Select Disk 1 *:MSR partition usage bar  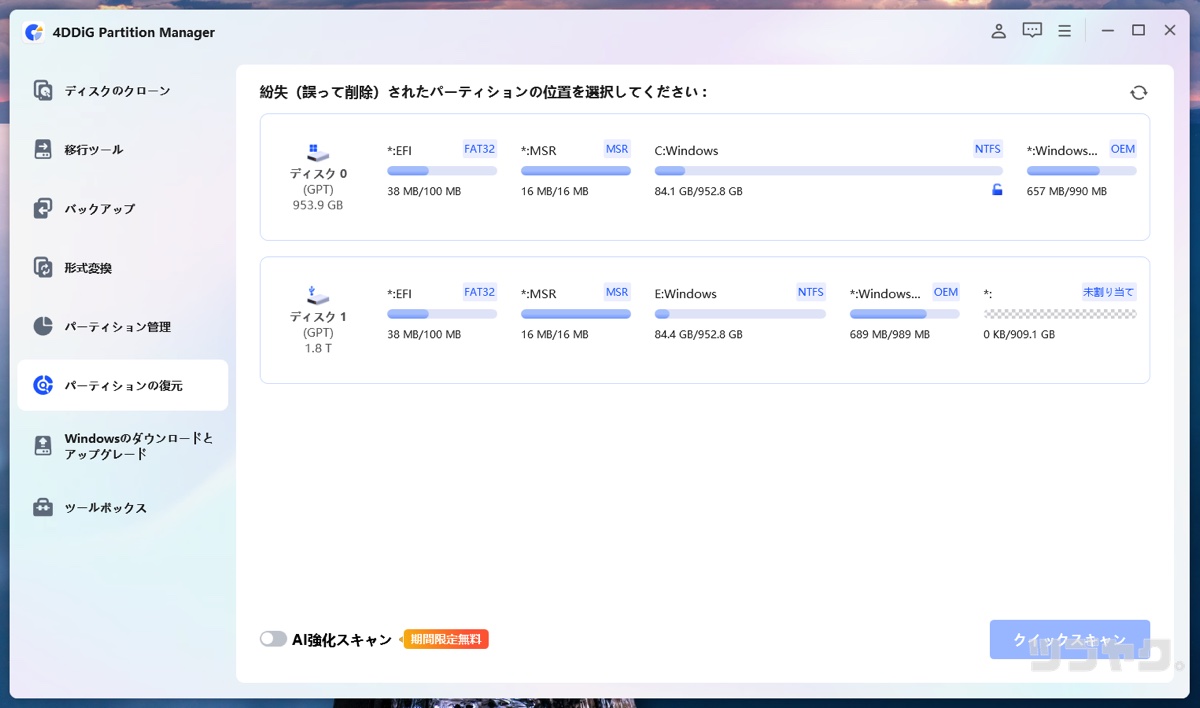pyautogui.click(x=576, y=314)
